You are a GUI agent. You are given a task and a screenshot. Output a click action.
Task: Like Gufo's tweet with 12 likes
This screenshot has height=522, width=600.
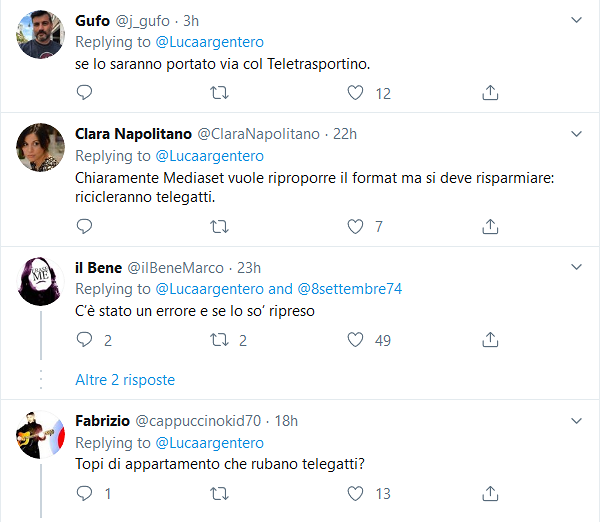[x=355, y=93]
